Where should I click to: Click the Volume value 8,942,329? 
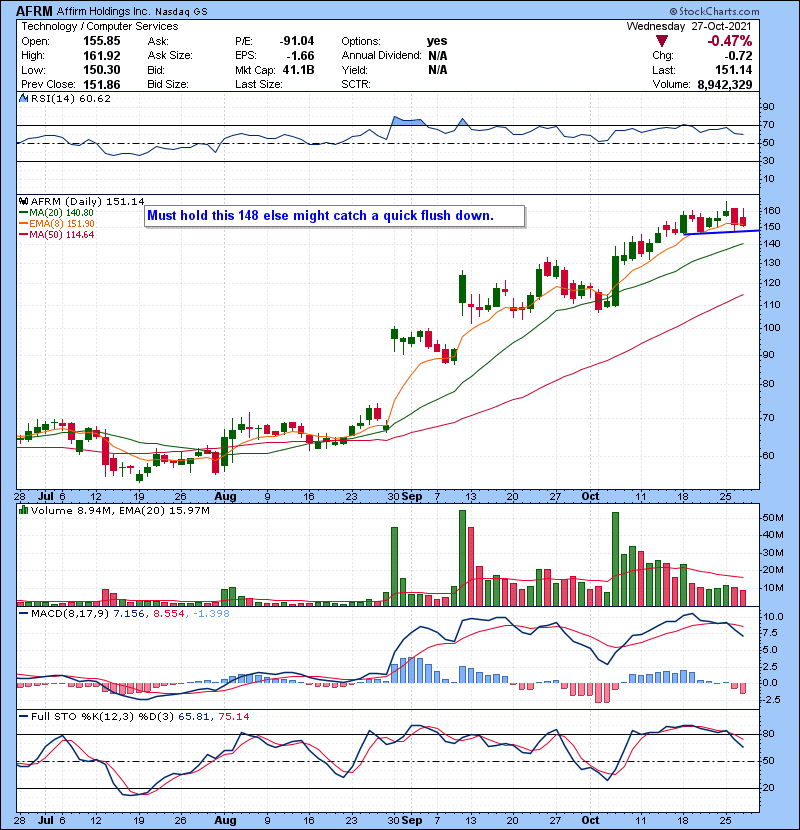(725, 85)
